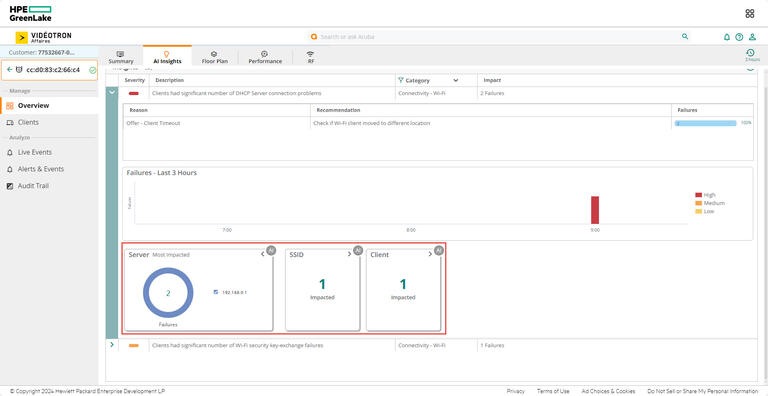
Task: Click the AI badge on Client card
Action: (438, 250)
